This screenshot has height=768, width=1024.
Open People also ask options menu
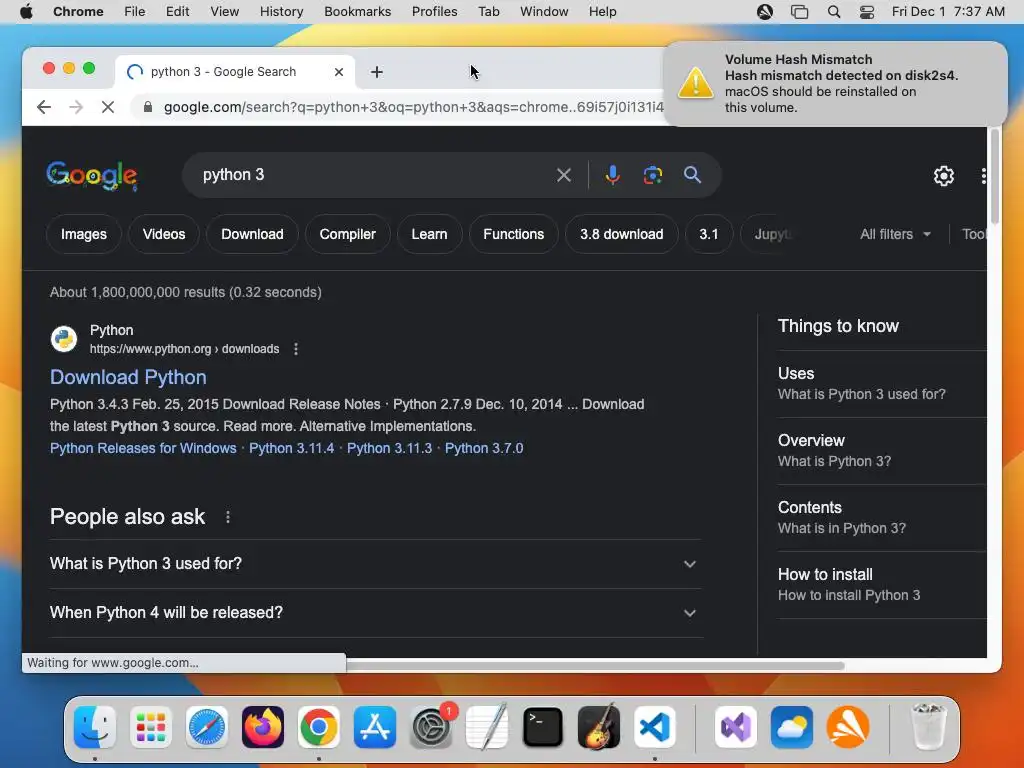point(228,517)
